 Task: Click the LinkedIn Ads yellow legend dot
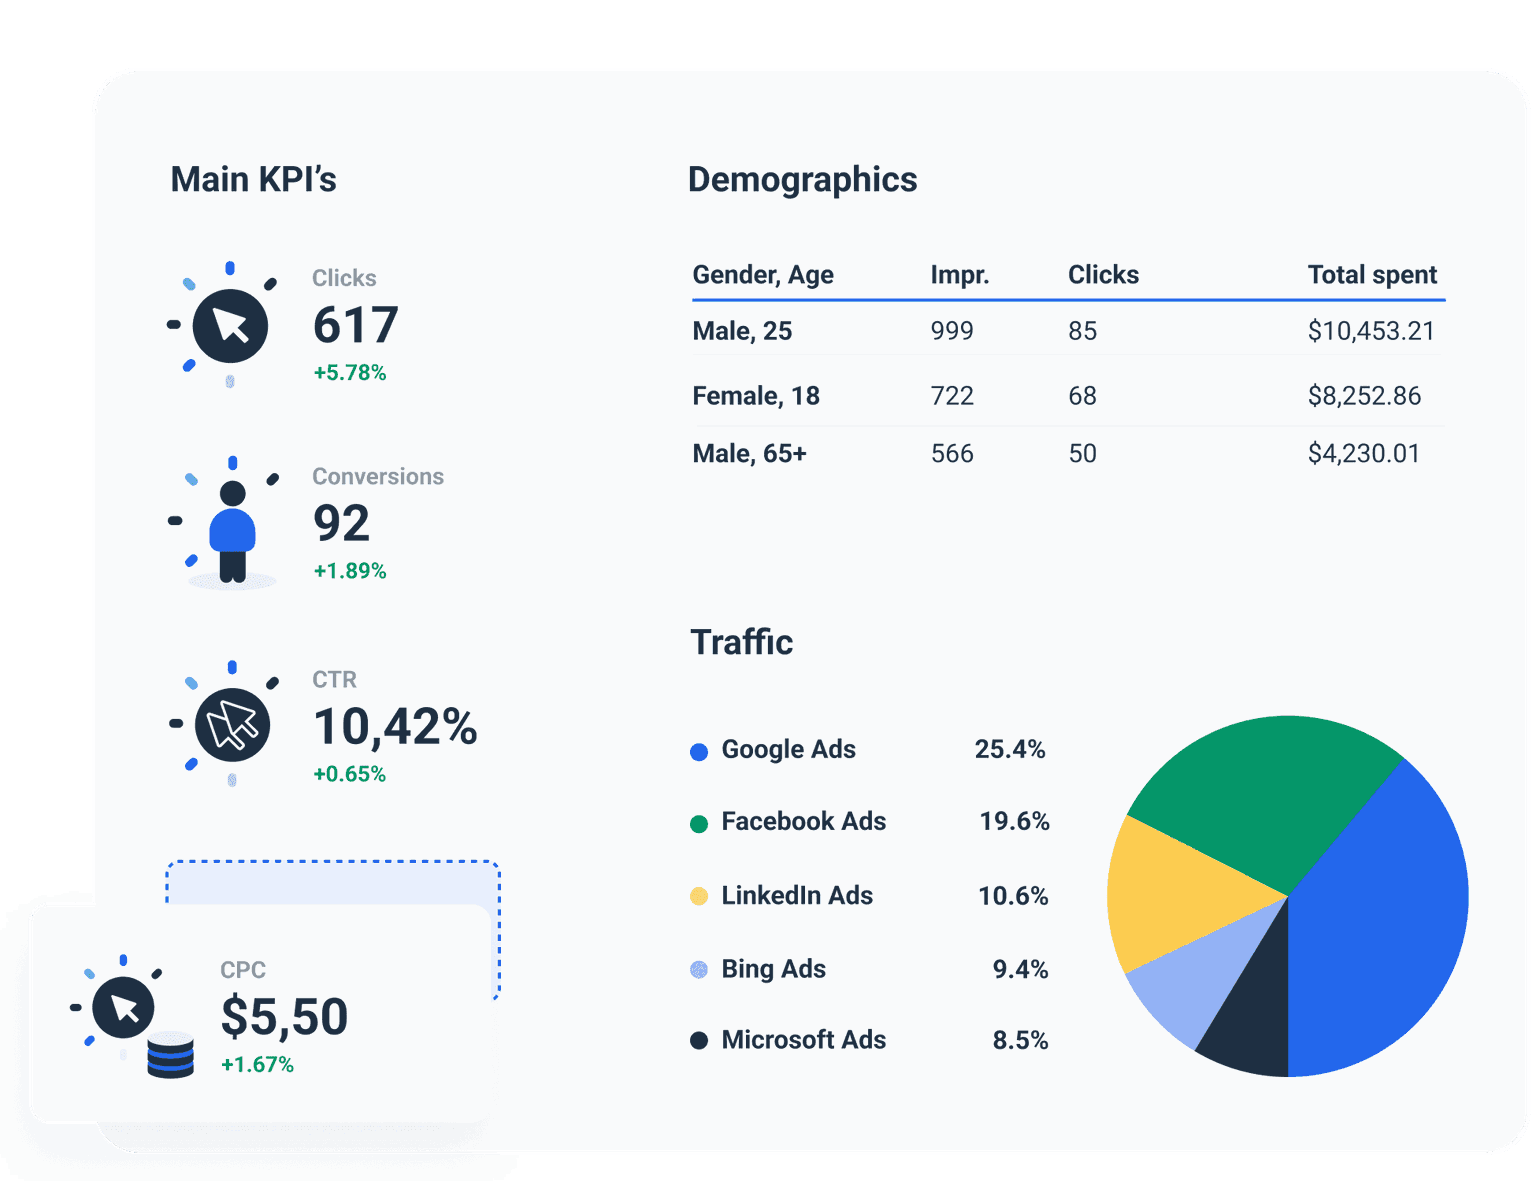point(698,897)
